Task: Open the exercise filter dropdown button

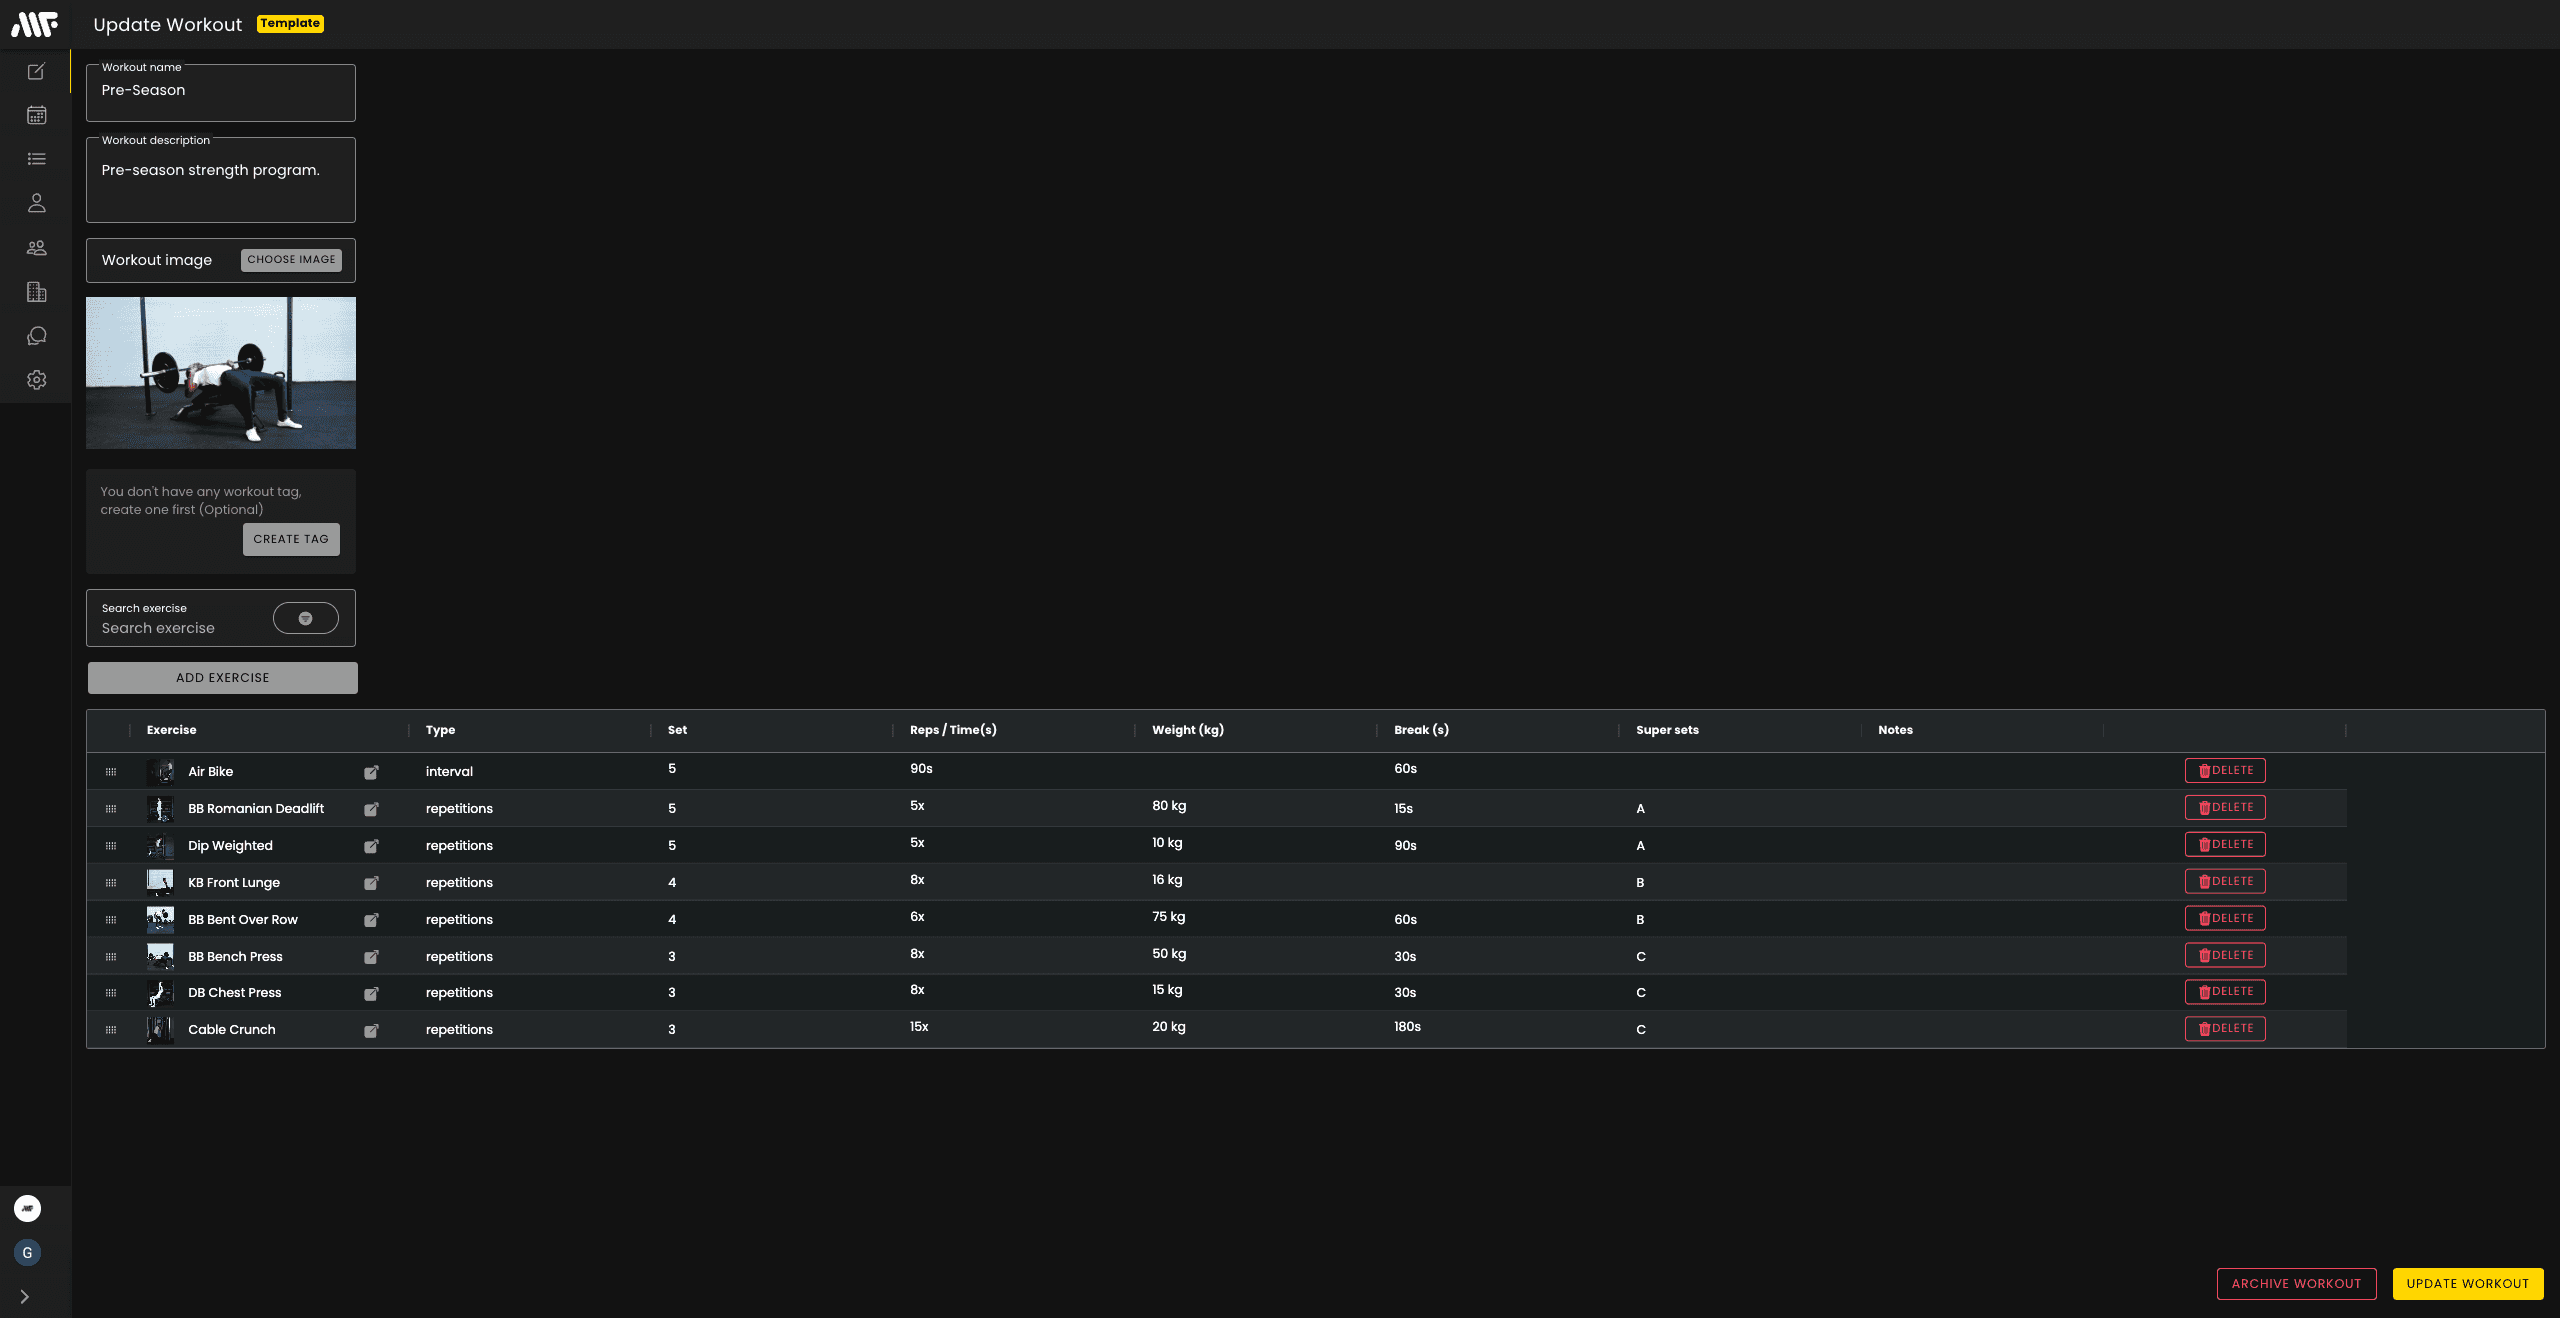Action: coord(305,618)
